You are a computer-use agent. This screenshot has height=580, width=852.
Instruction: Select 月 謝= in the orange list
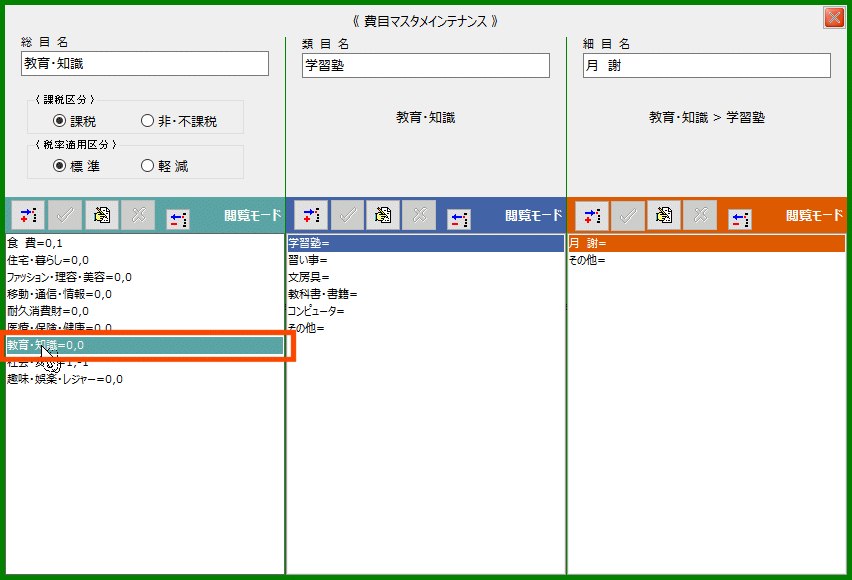(707, 243)
